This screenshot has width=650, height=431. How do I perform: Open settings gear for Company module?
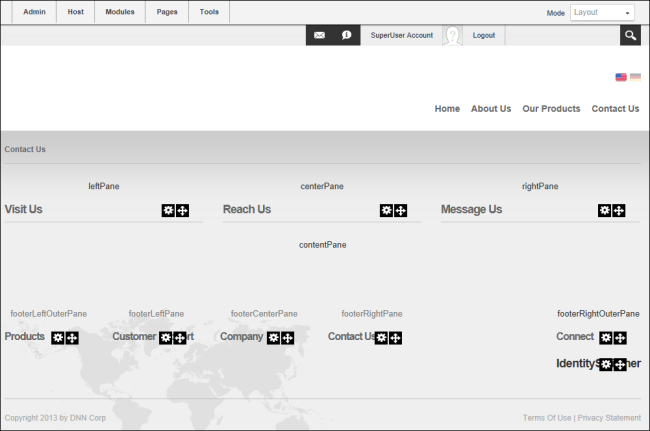point(274,338)
